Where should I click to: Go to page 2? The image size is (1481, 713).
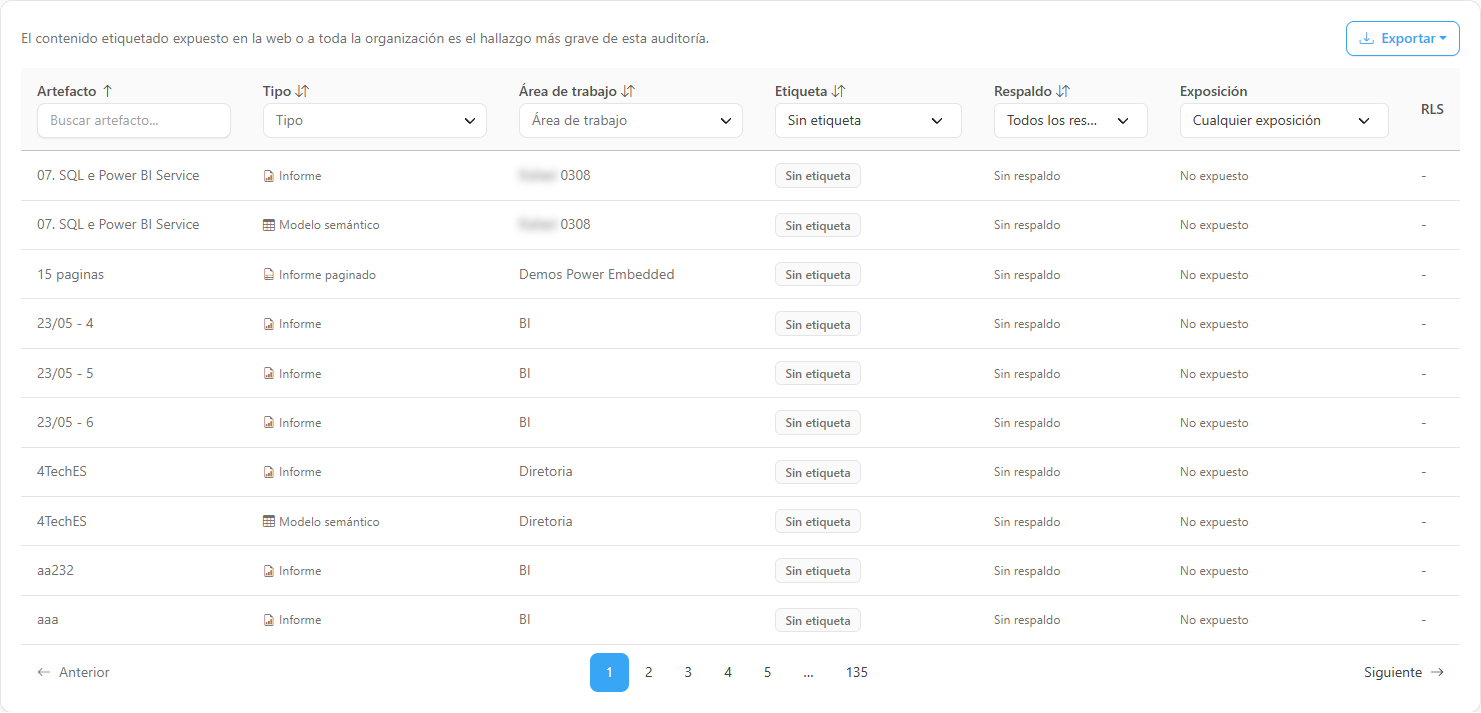pos(649,673)
